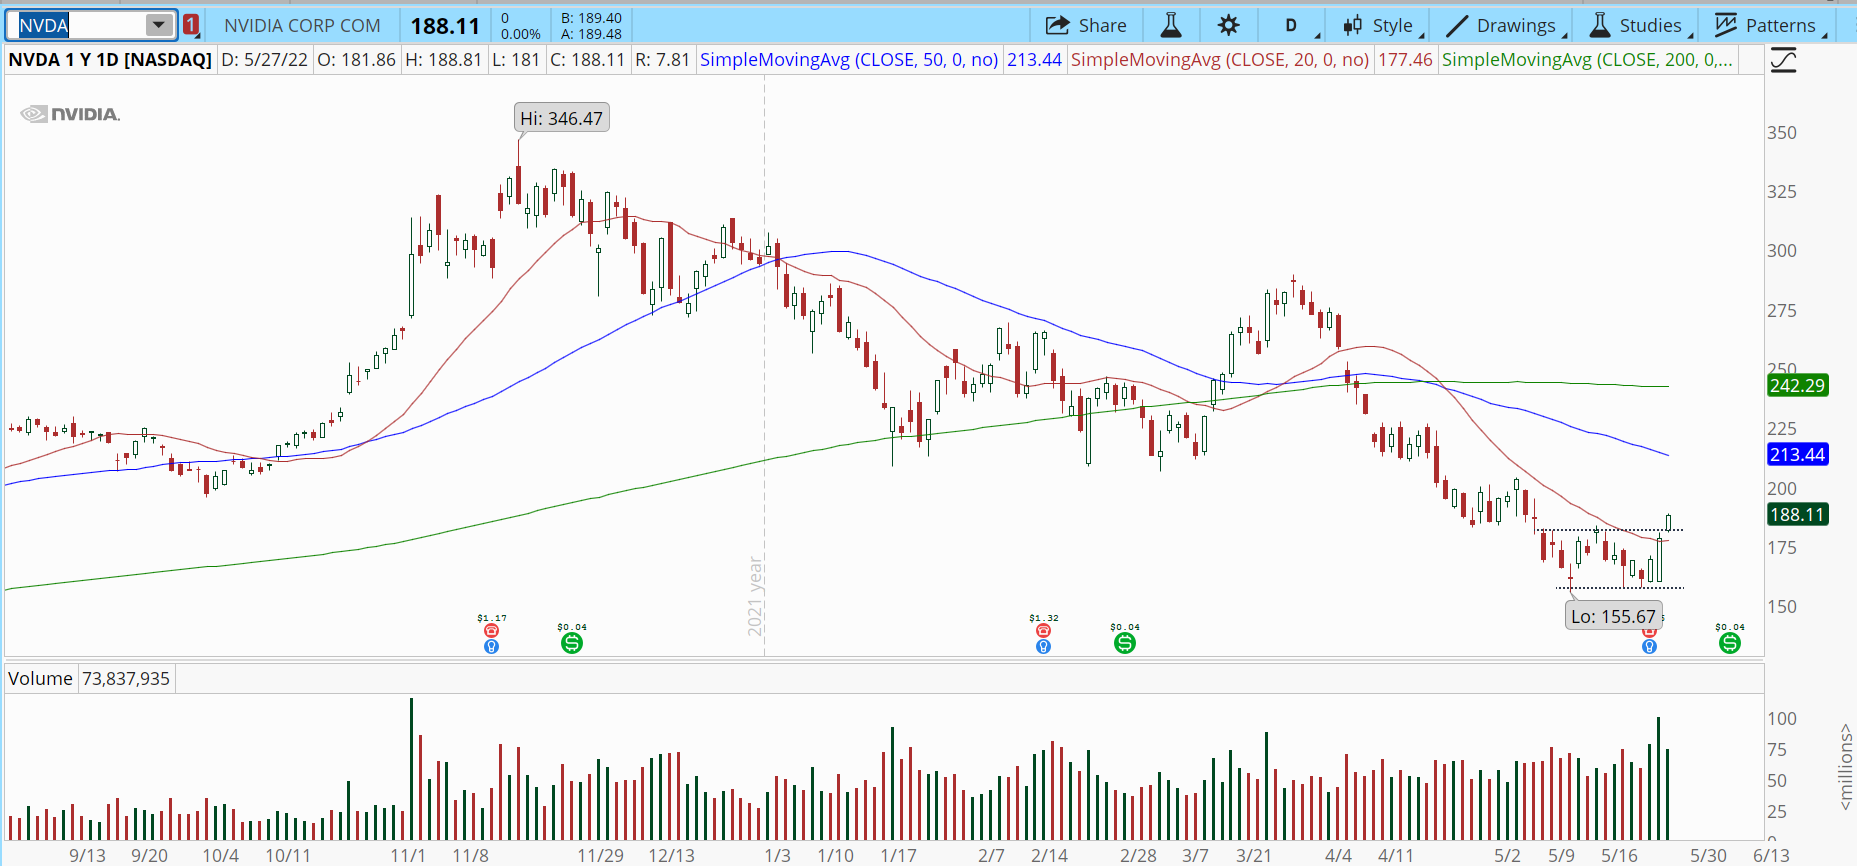Open the flask icon beside Share
The image size is (1857, 866).
1170,26
